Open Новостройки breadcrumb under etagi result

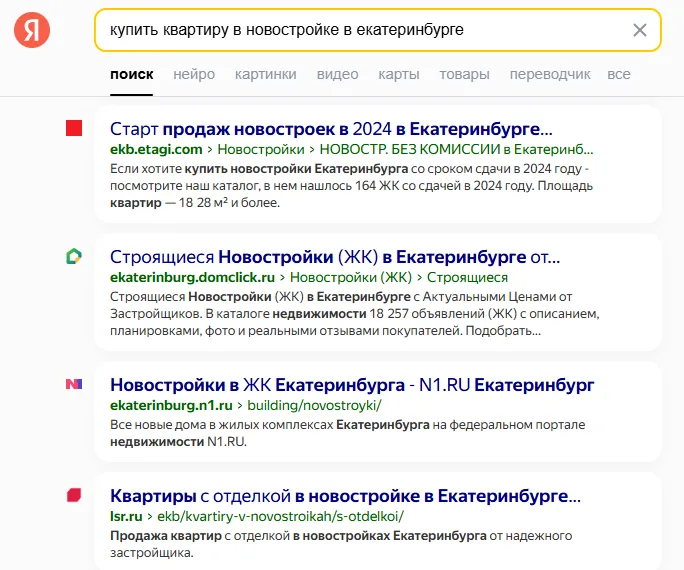(261, 149)
